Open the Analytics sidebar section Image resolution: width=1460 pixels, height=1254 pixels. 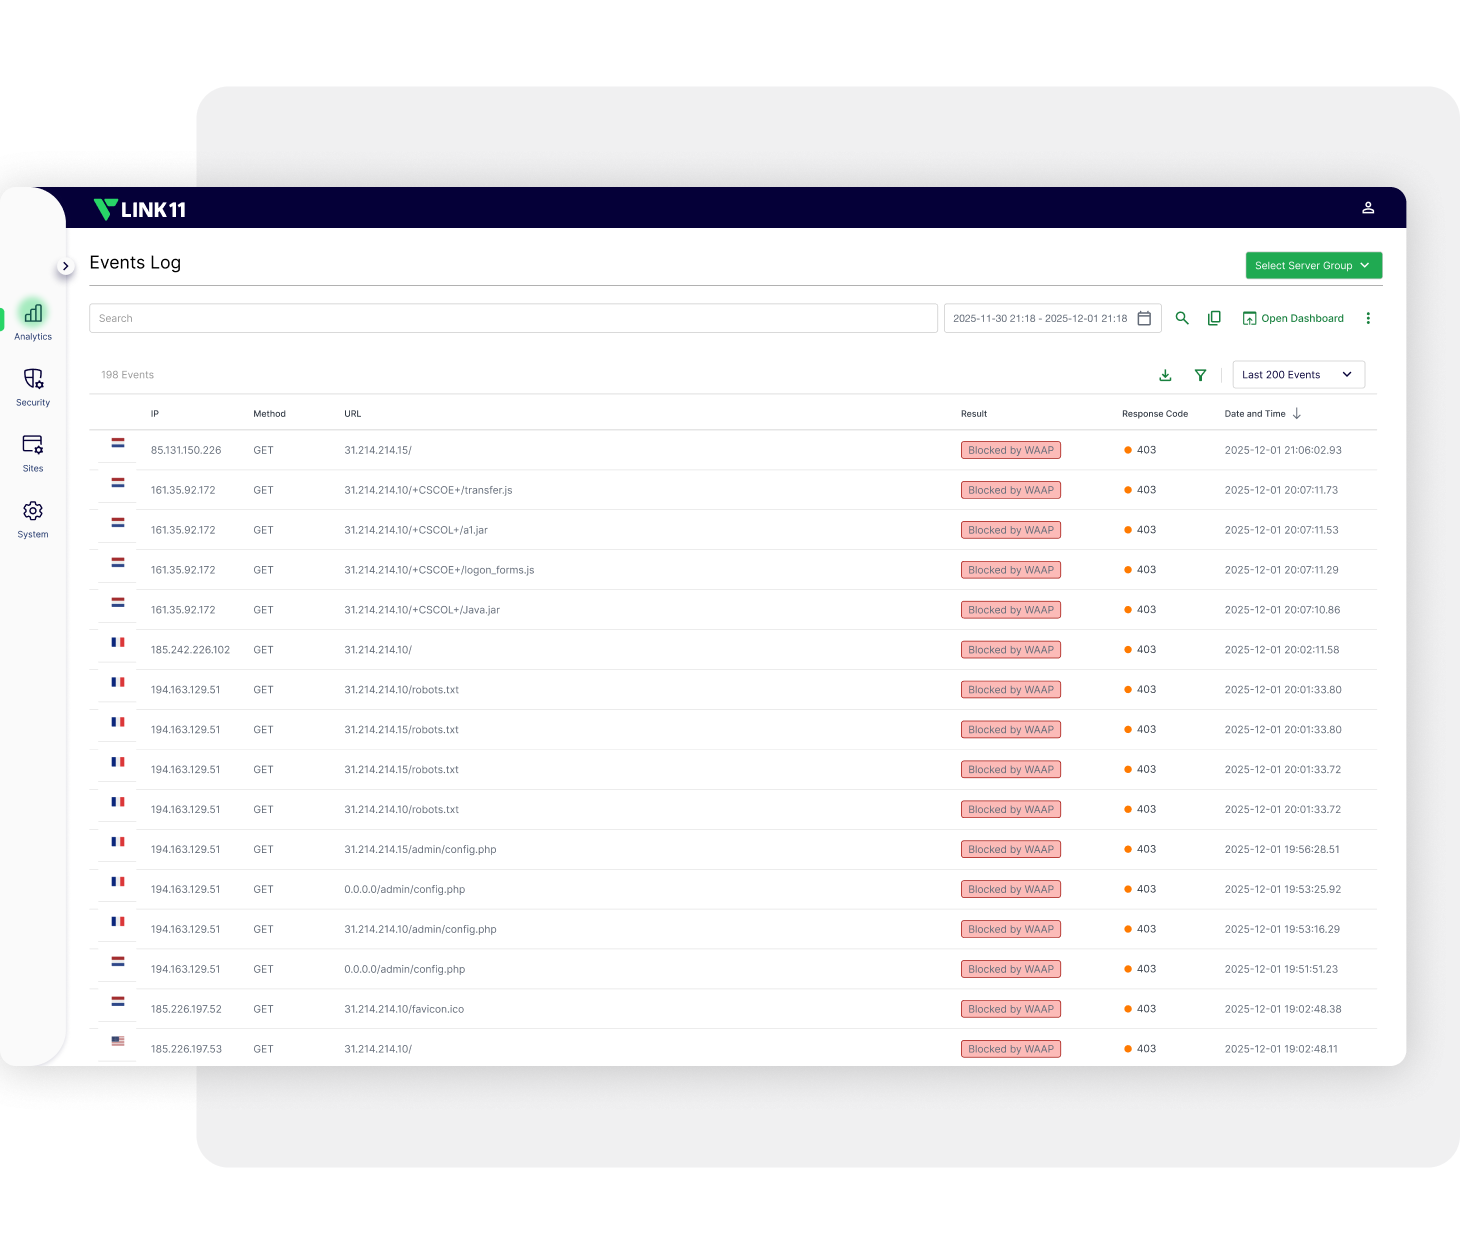tap(33, 320)
